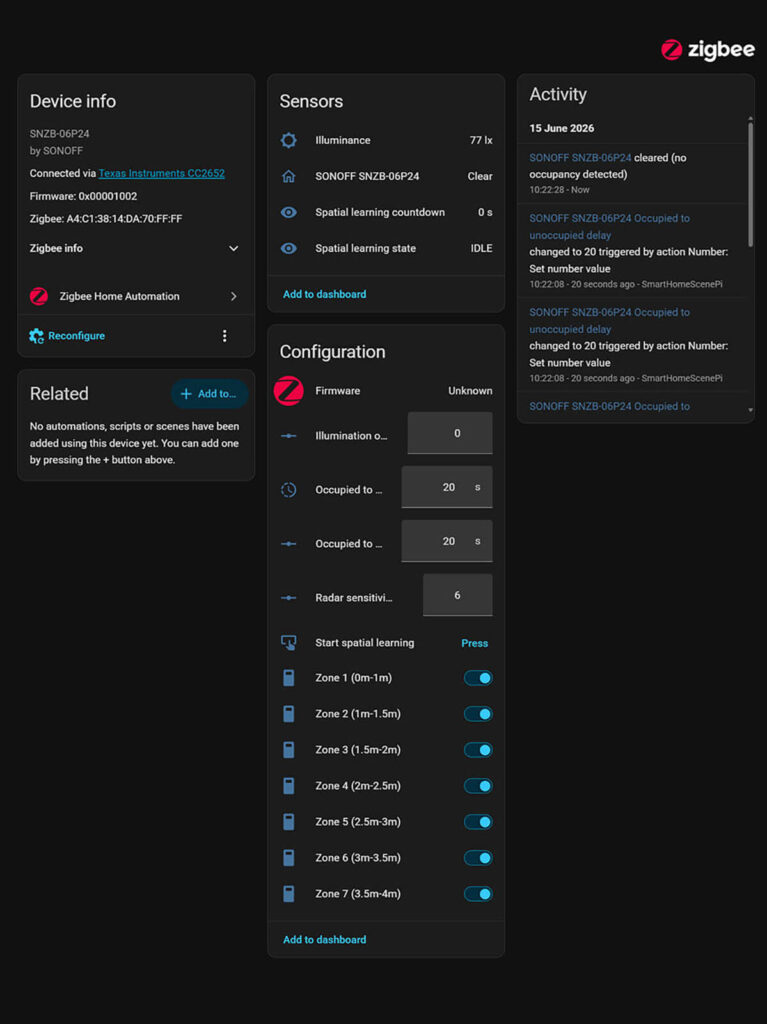Image resolution: width=767 pixels, height=1024 pixels.
Task: Click the Radar sensitivity value field
Action: (457, 595)
